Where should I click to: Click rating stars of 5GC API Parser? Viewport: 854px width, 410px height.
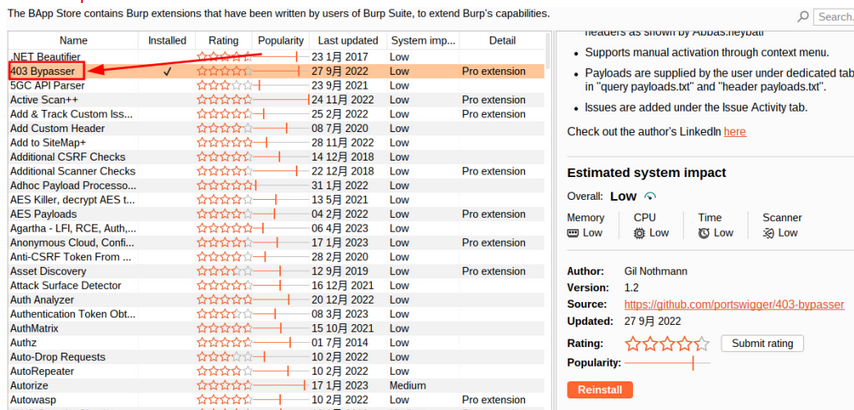click(x=224, y=85)
